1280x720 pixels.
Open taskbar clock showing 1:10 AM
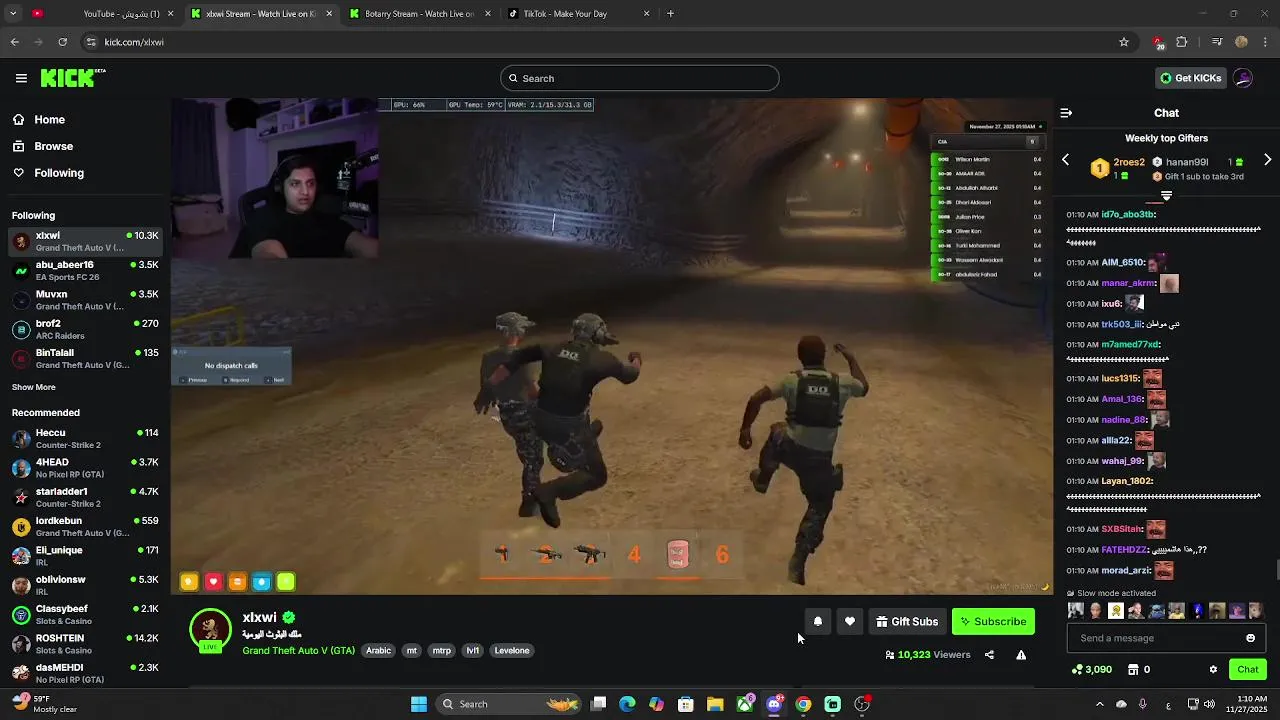pyautogui.click(x=1252, y=704)
